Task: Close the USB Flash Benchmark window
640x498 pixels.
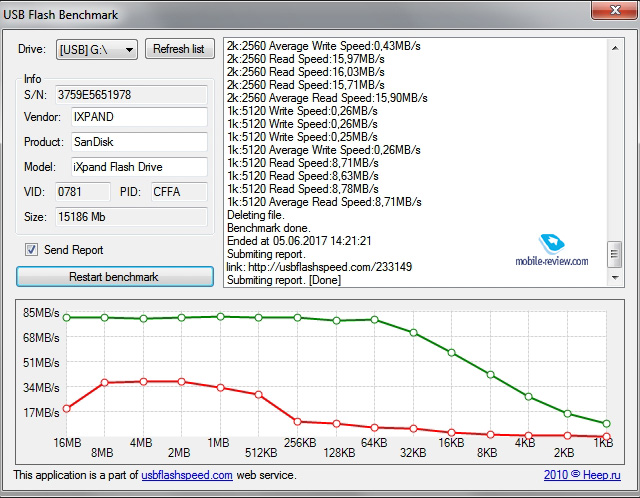Action: pos(615,10)
